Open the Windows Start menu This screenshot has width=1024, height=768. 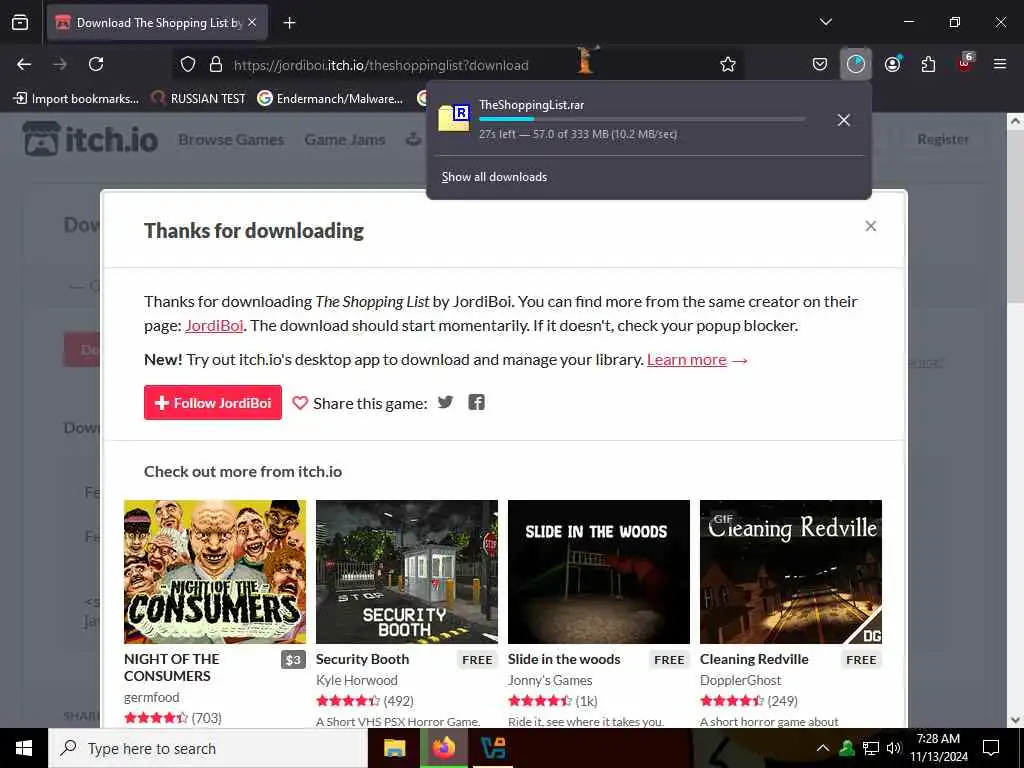pyautogui.click(x=24, y=748)
